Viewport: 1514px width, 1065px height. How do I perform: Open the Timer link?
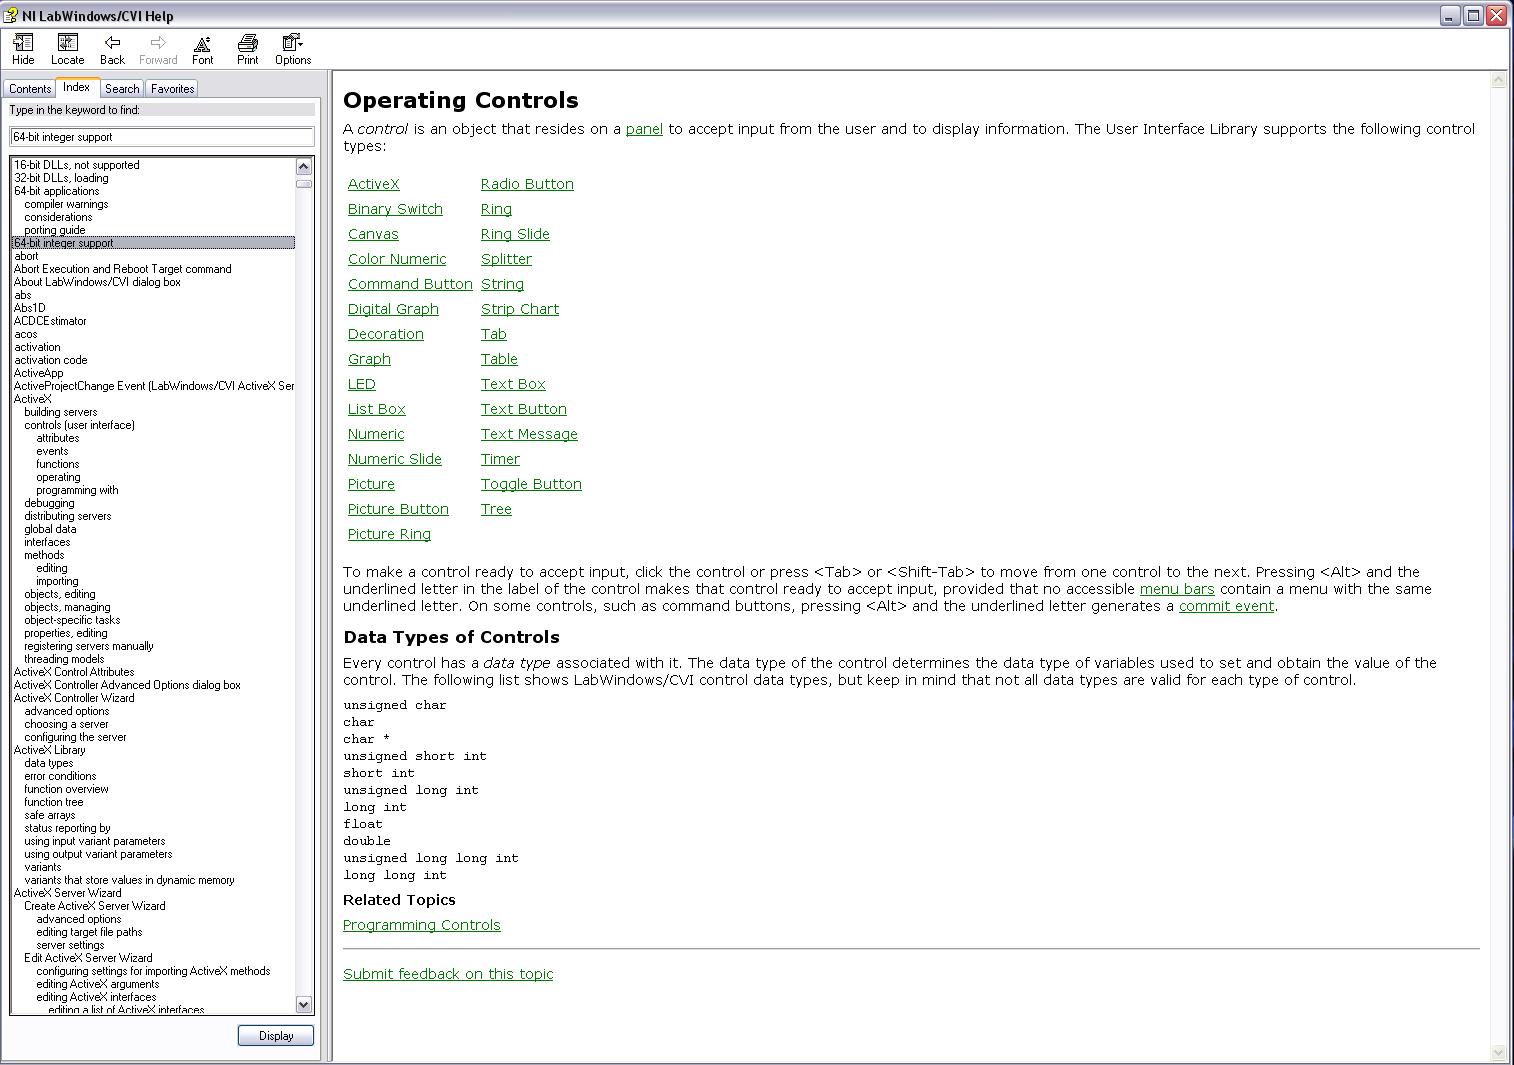(x=500, y=459)
